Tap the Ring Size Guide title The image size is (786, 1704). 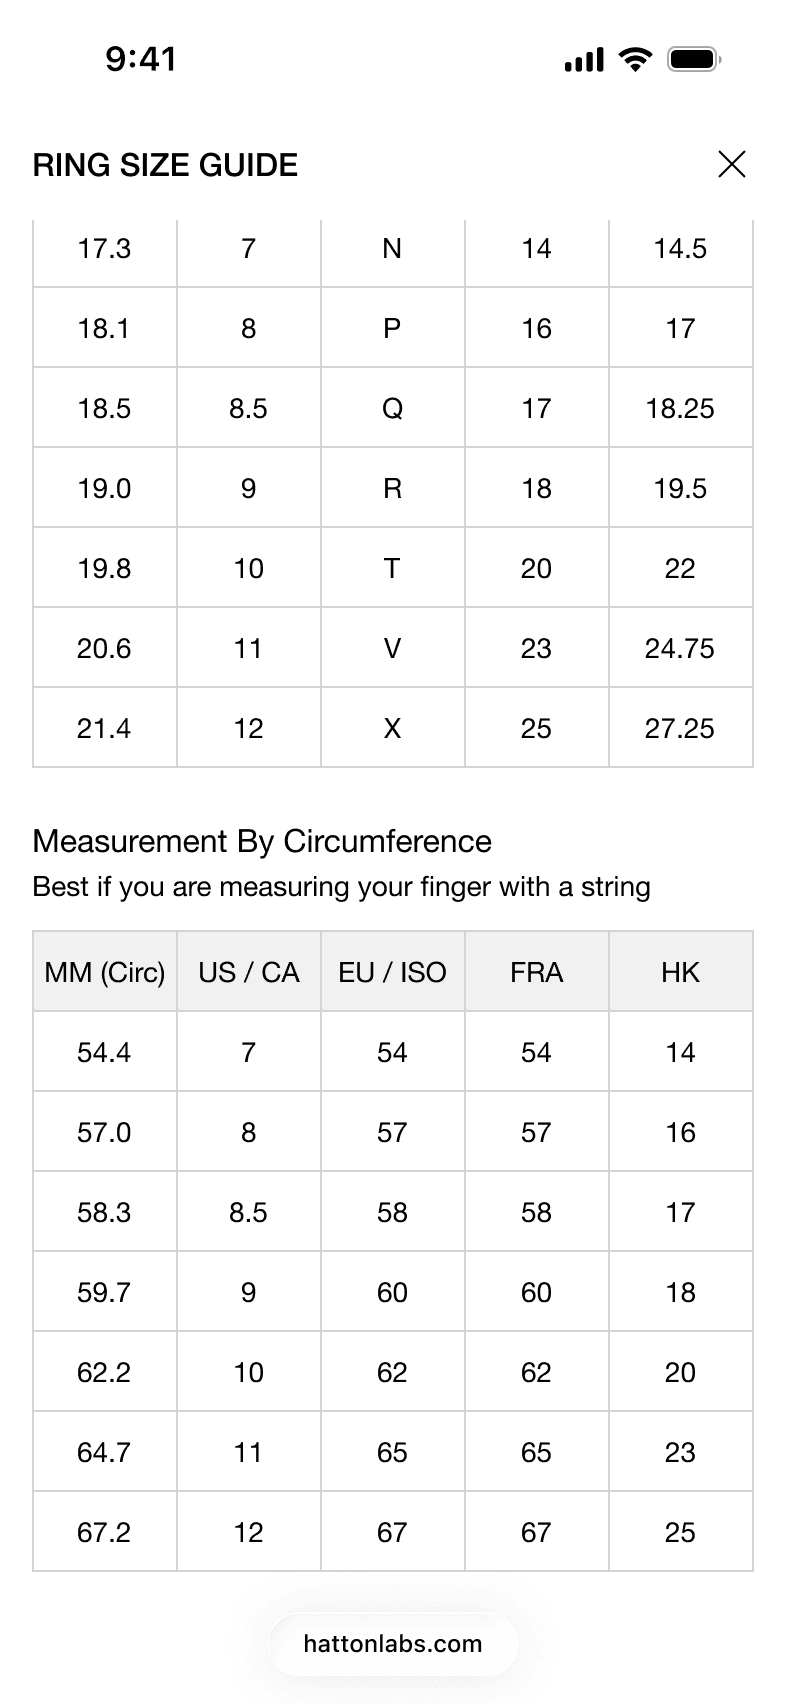tap(165, 165)
